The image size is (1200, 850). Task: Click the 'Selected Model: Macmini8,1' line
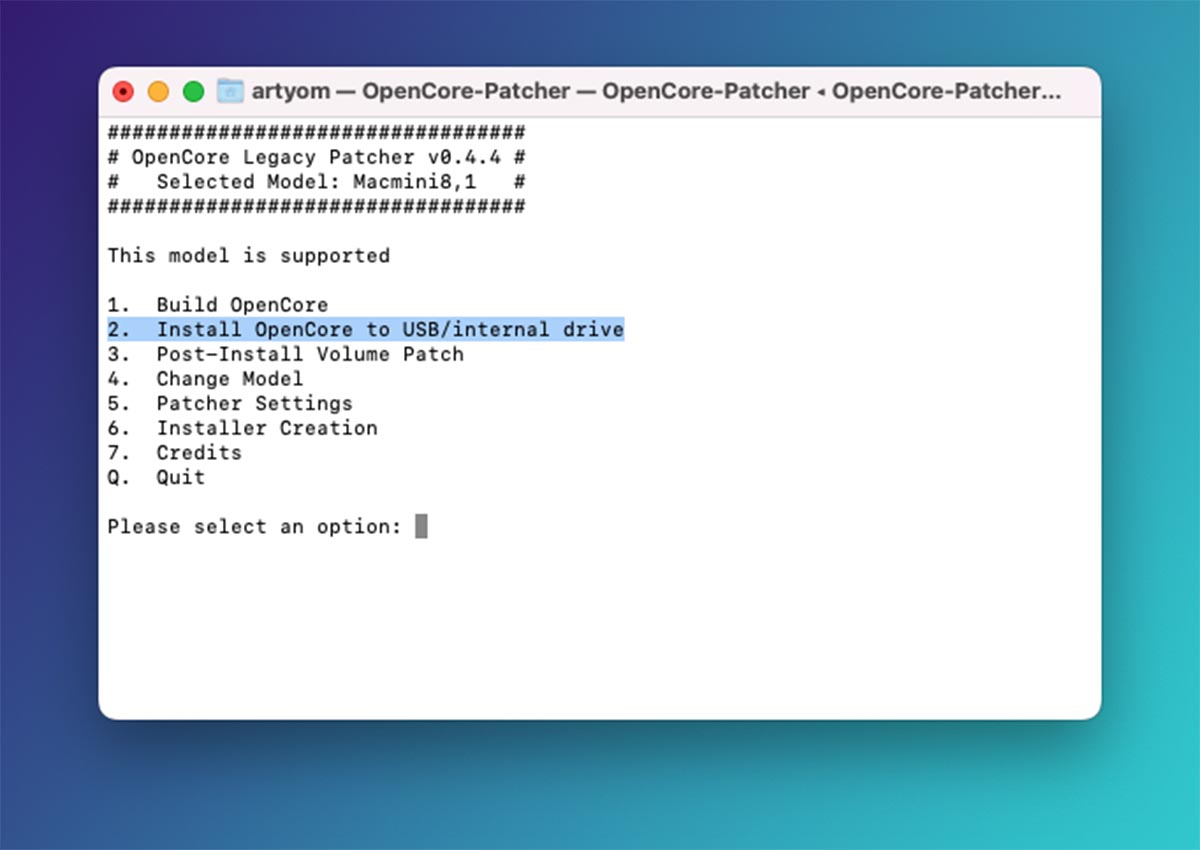pos(317,182)
